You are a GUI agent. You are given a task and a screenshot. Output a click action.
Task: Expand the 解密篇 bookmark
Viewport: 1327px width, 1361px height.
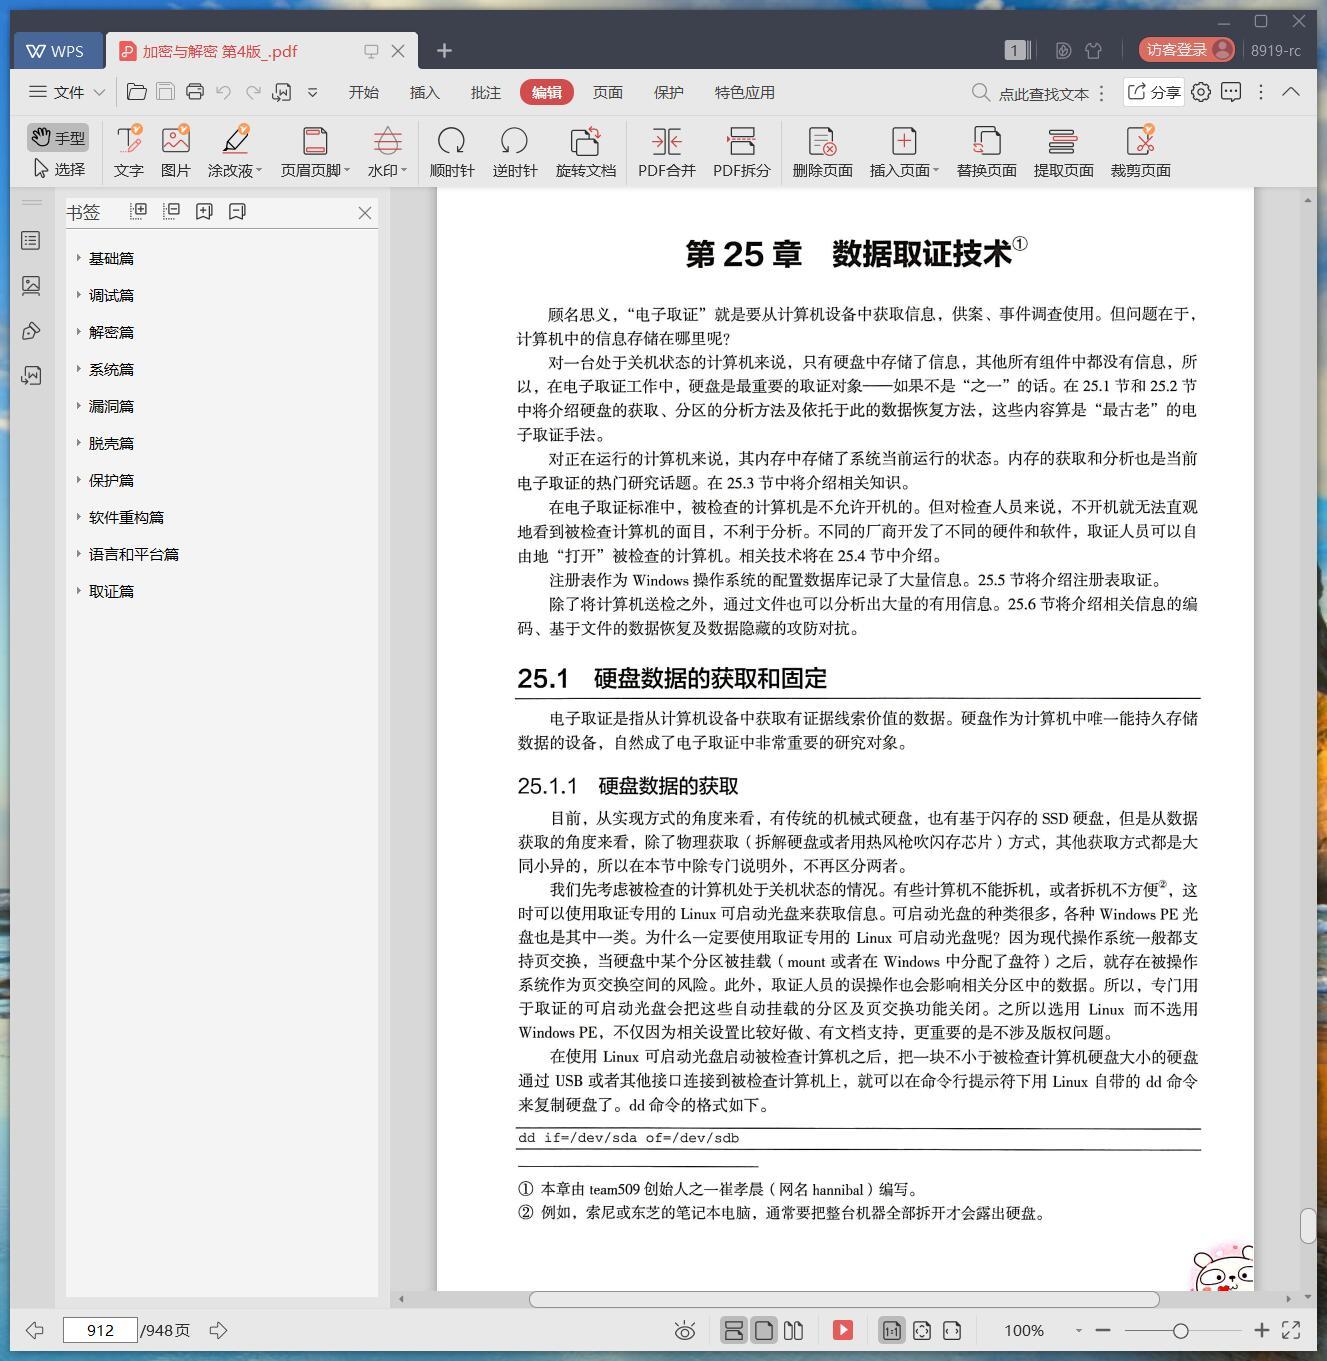tap(79, 332)
